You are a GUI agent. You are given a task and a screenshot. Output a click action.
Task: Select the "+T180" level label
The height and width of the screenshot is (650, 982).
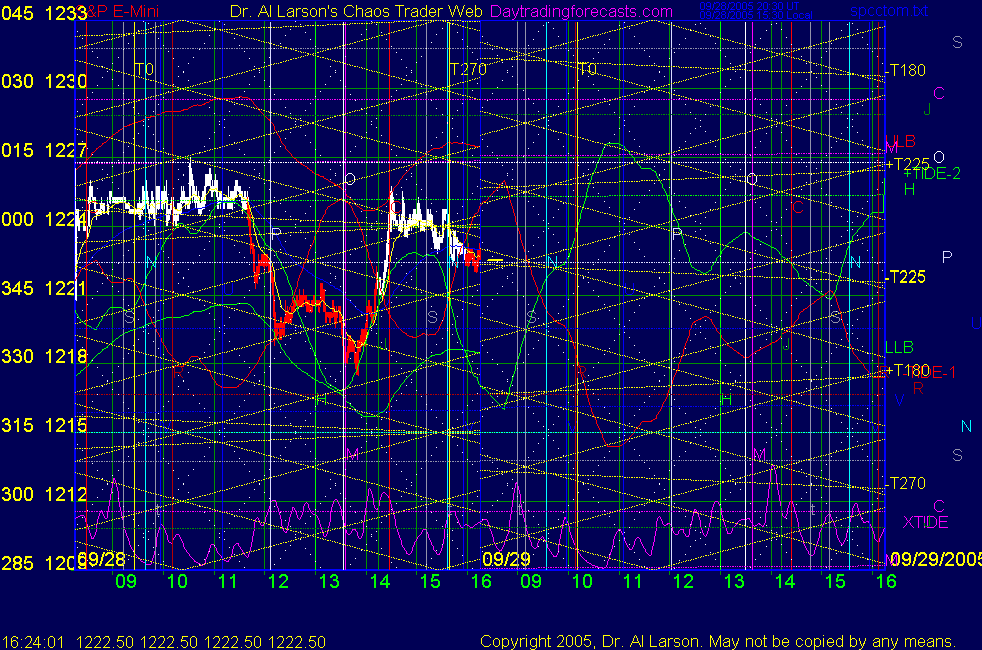[x=907, y=370]
